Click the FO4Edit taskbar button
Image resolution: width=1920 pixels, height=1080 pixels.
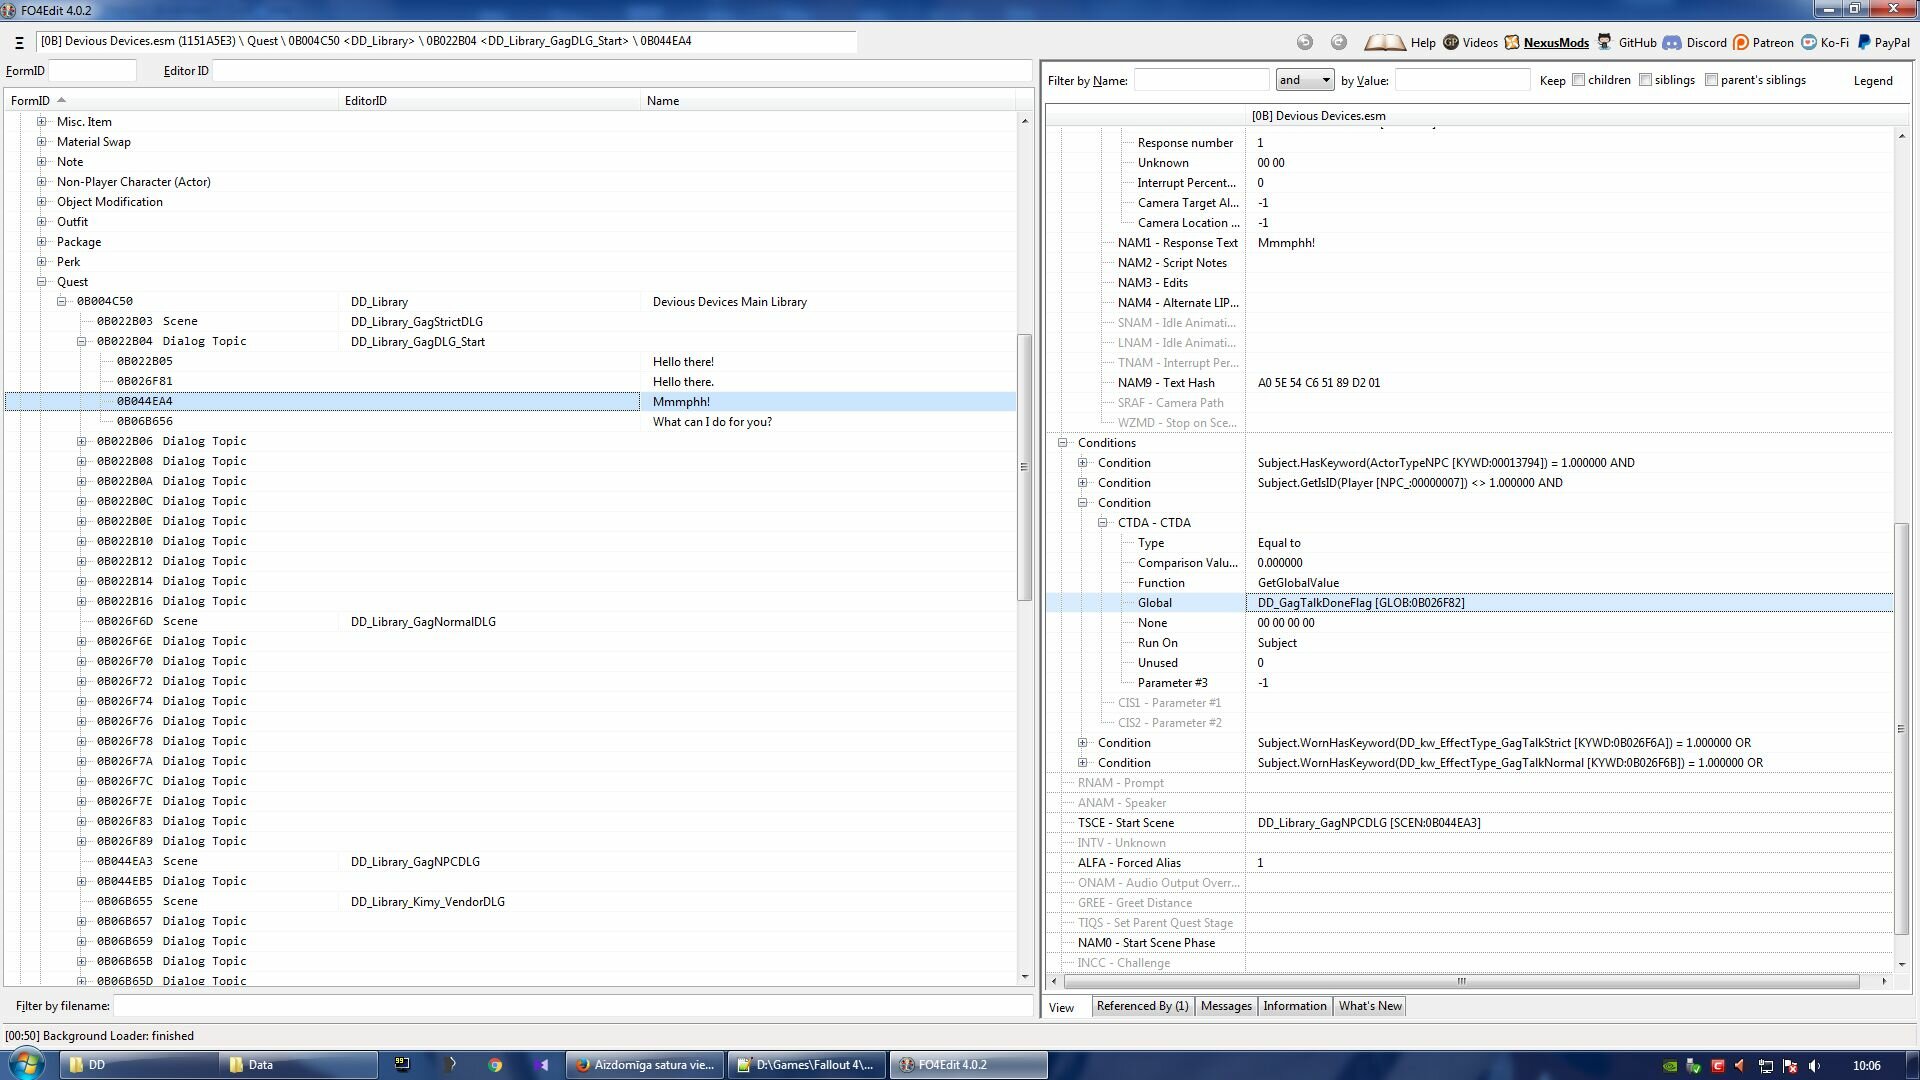969,1065
